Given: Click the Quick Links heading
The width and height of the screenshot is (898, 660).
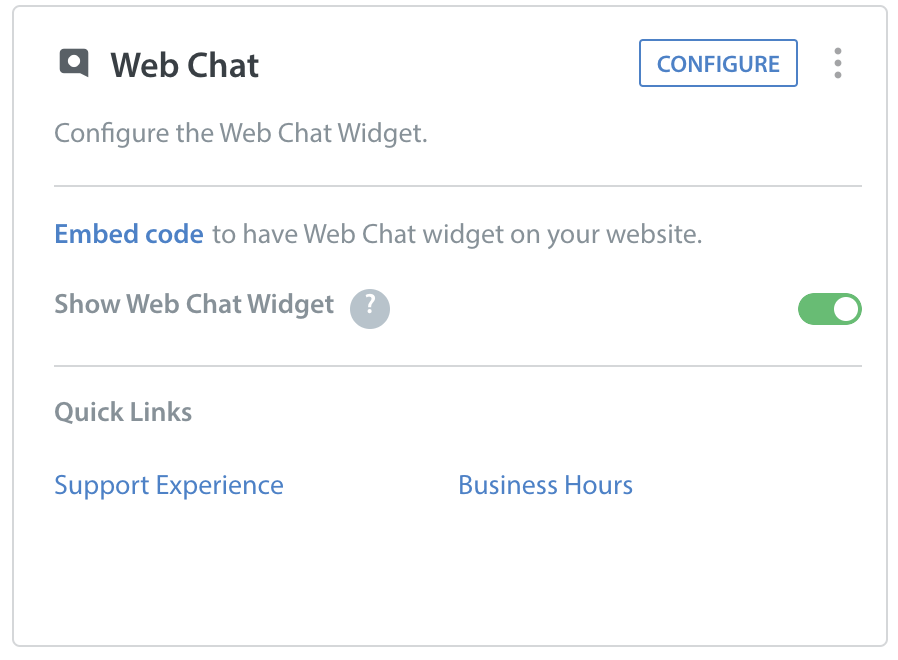Looking at the screenshot, I should (123, 412).
